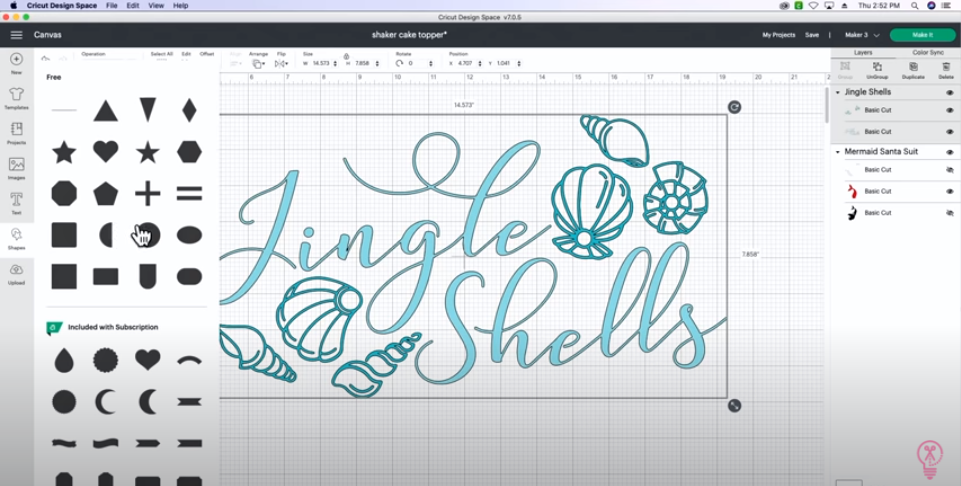
Task: Collapse the Jingle Shells group
Action: point(838,93)
